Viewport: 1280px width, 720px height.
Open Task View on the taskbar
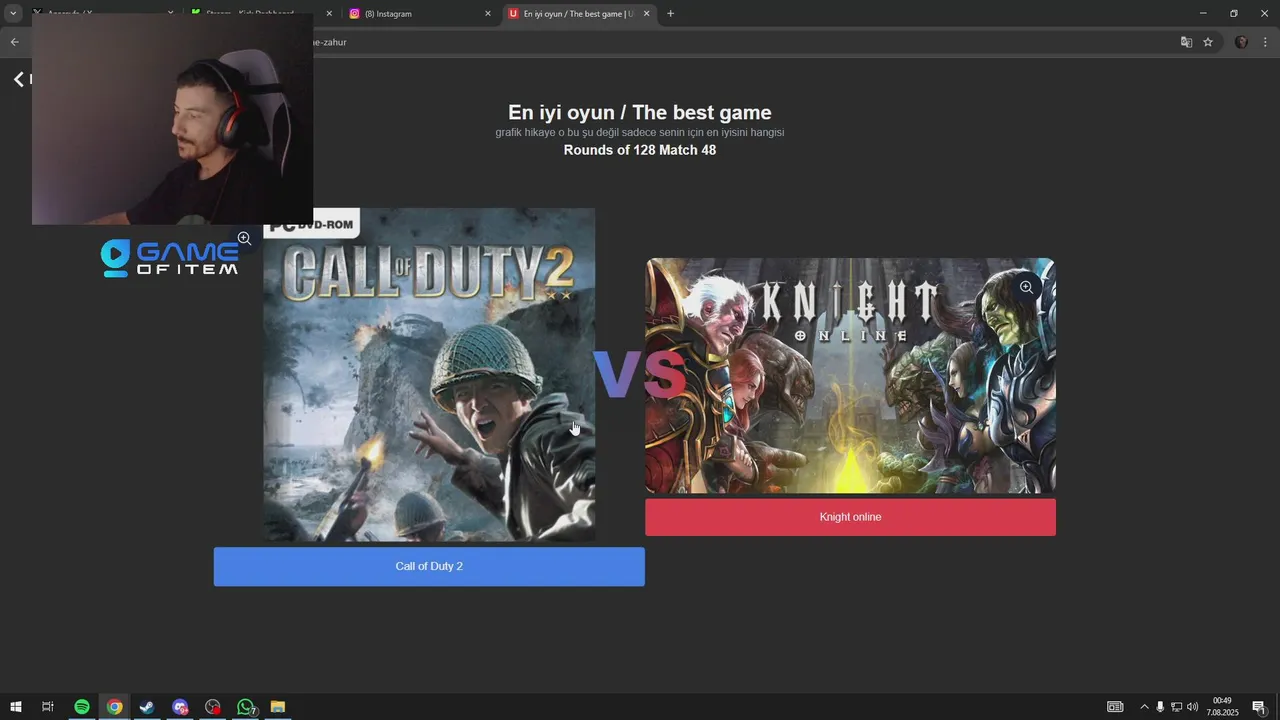tap(47, 707)
